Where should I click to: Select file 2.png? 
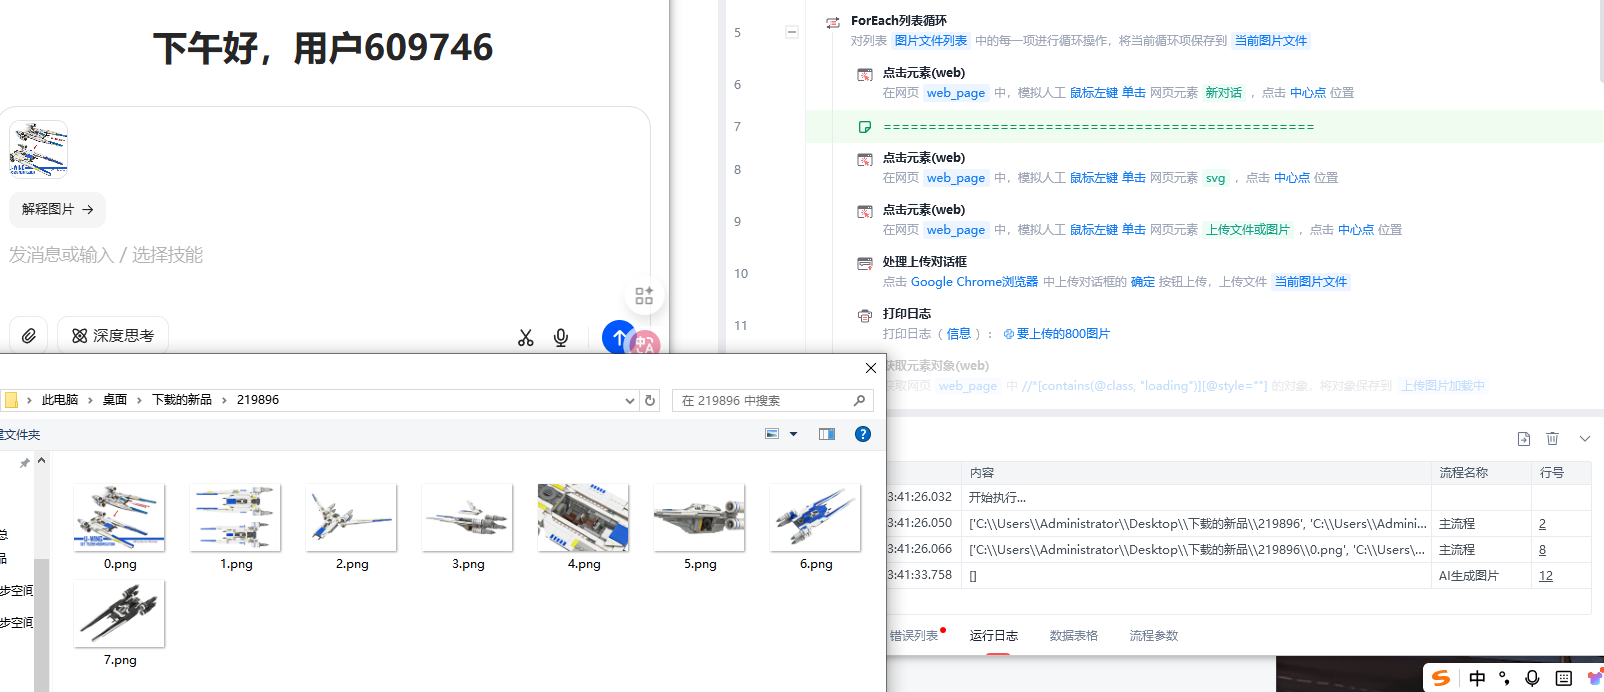click(x=352, y=529)
